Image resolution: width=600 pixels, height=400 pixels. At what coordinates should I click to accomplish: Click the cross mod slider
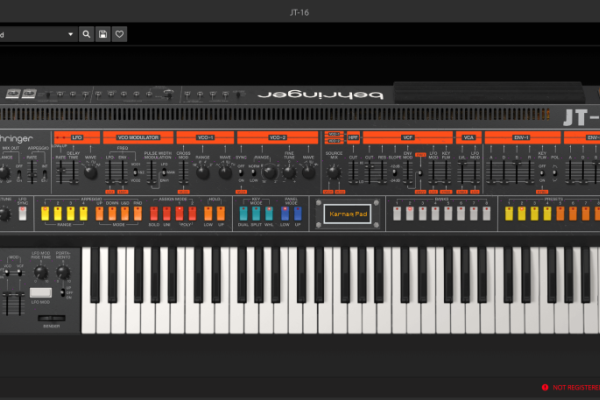point(184,172)
